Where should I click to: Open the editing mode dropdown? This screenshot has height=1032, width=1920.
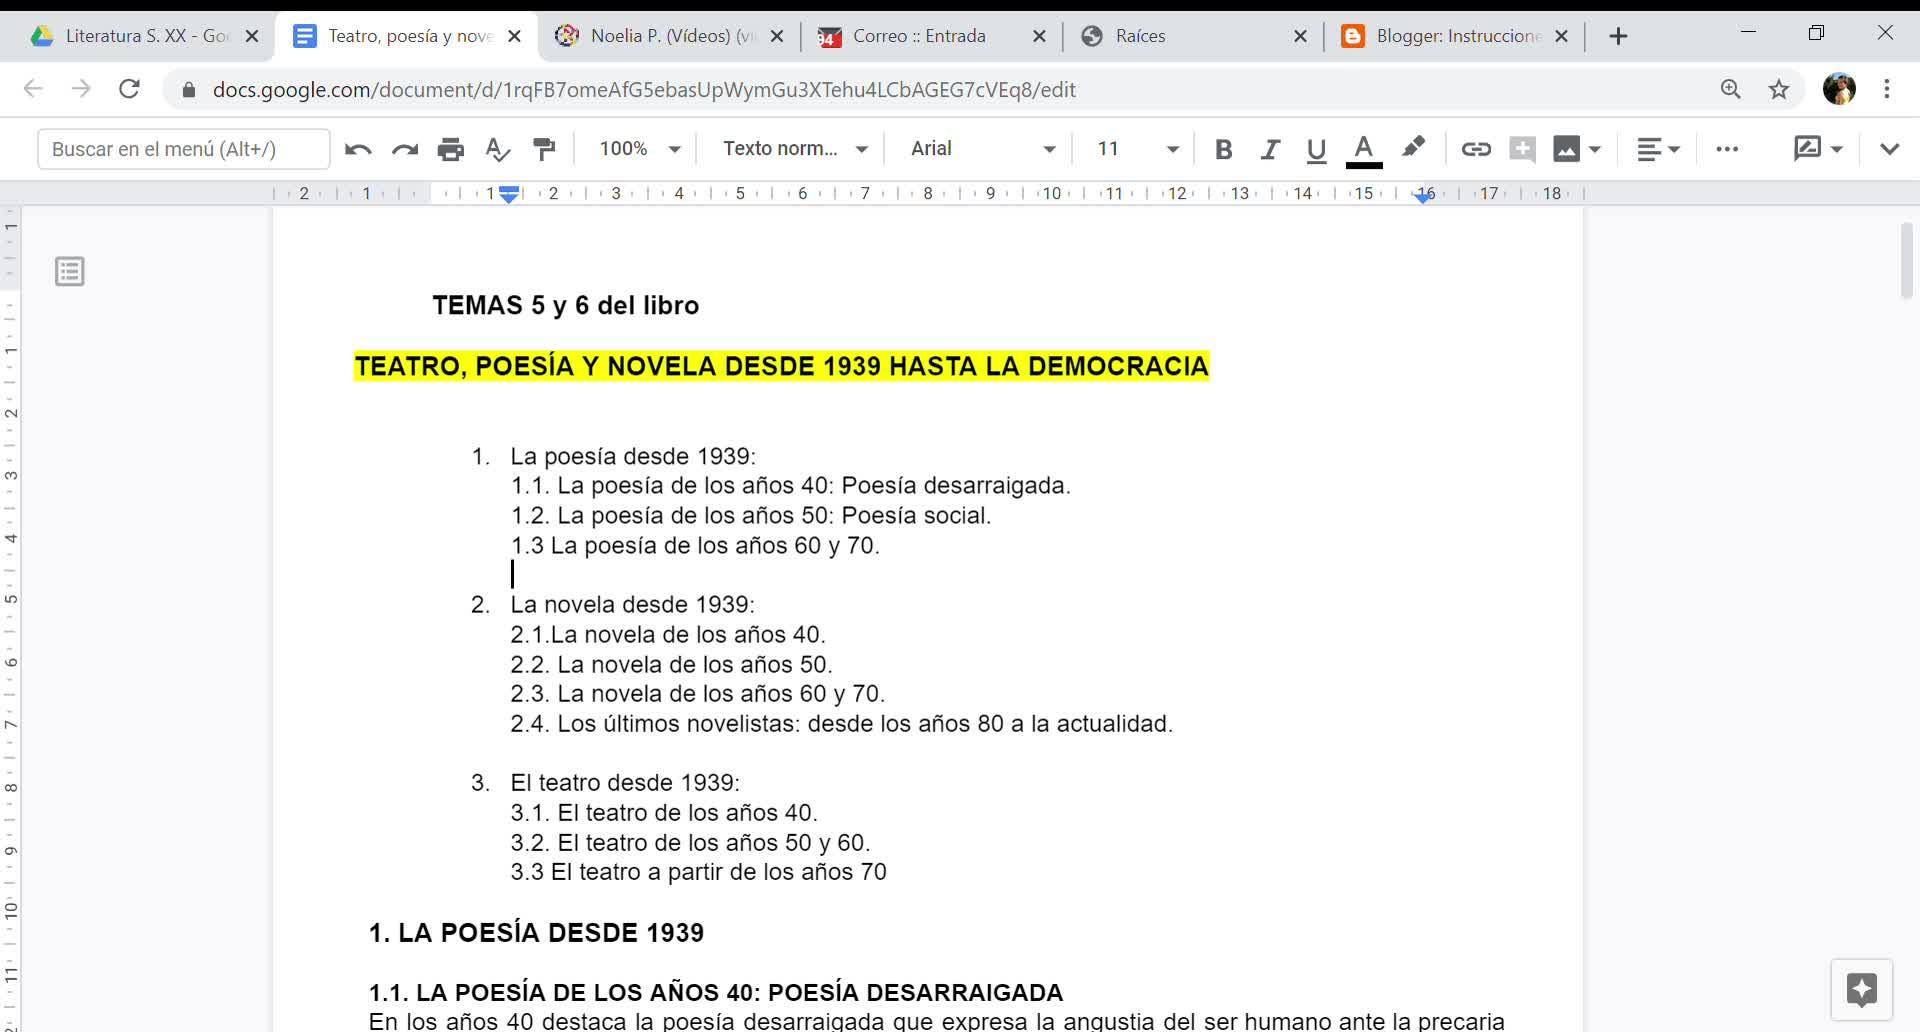[1818, 149]
